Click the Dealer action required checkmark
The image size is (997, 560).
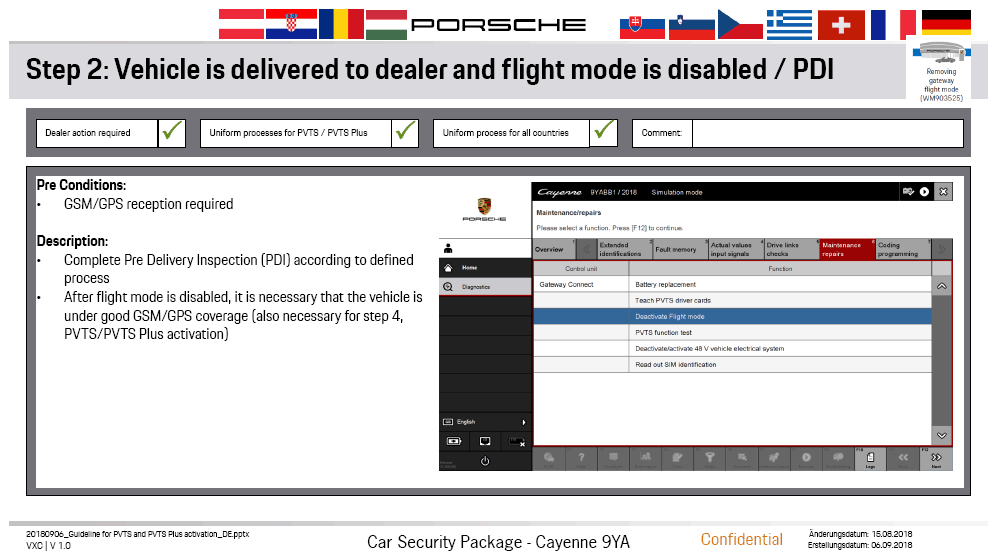(172, 132)
